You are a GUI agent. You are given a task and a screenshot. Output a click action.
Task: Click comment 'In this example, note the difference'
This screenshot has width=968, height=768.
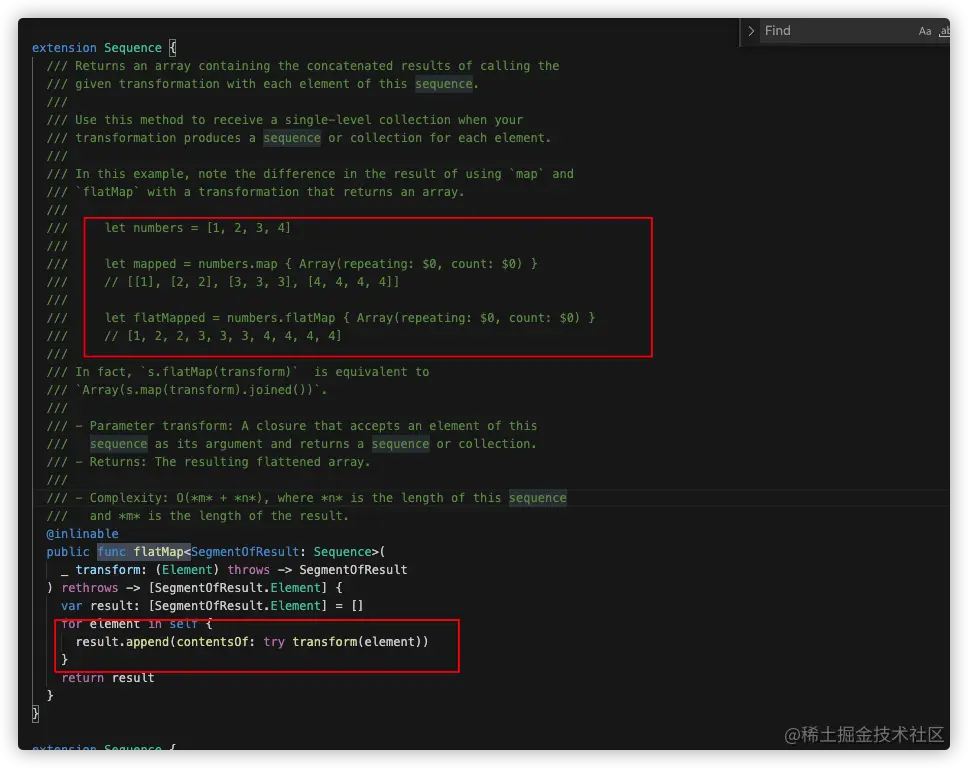pos(310,174)
